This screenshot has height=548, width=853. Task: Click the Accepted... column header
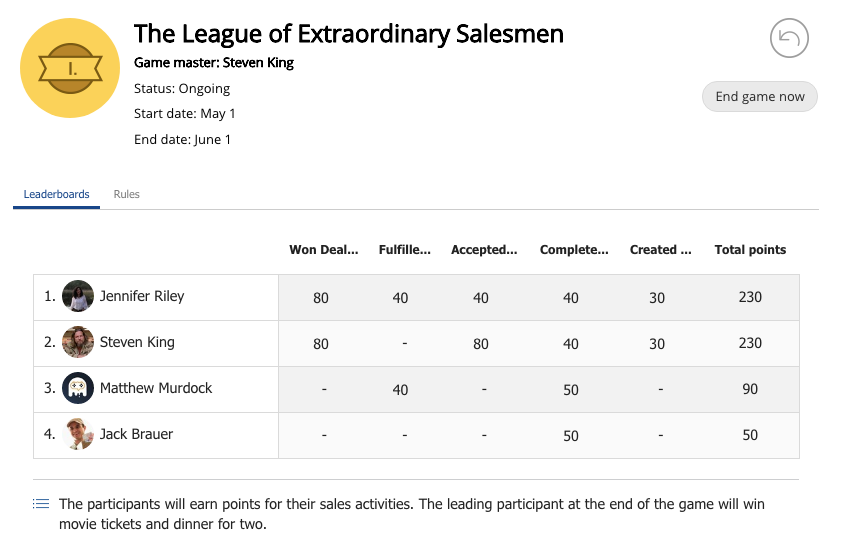coord(484,250)
